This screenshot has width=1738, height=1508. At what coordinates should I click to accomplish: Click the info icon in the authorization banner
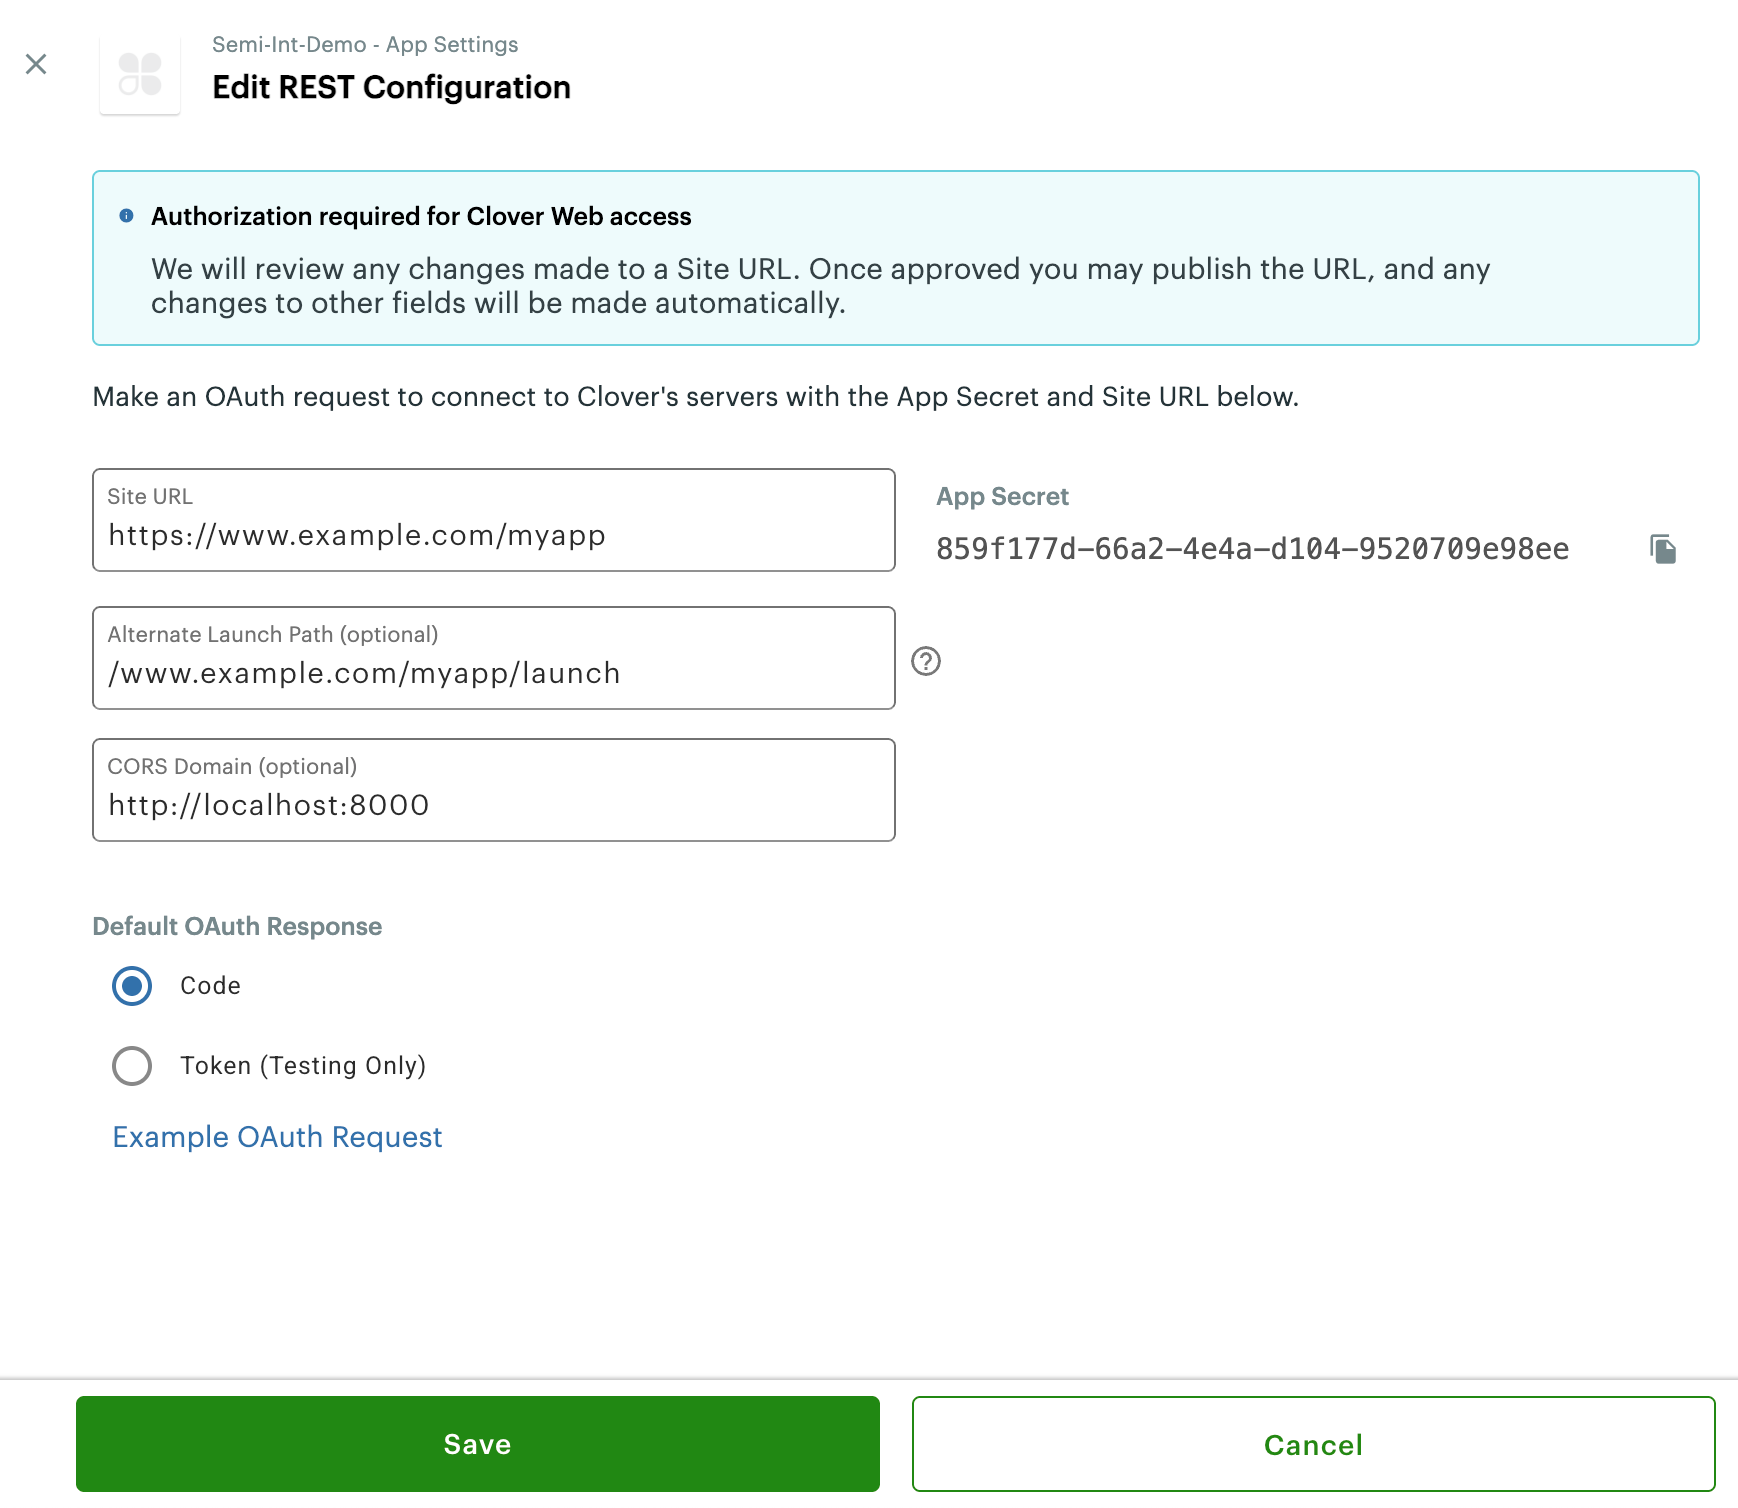click(x=126, y=216)
